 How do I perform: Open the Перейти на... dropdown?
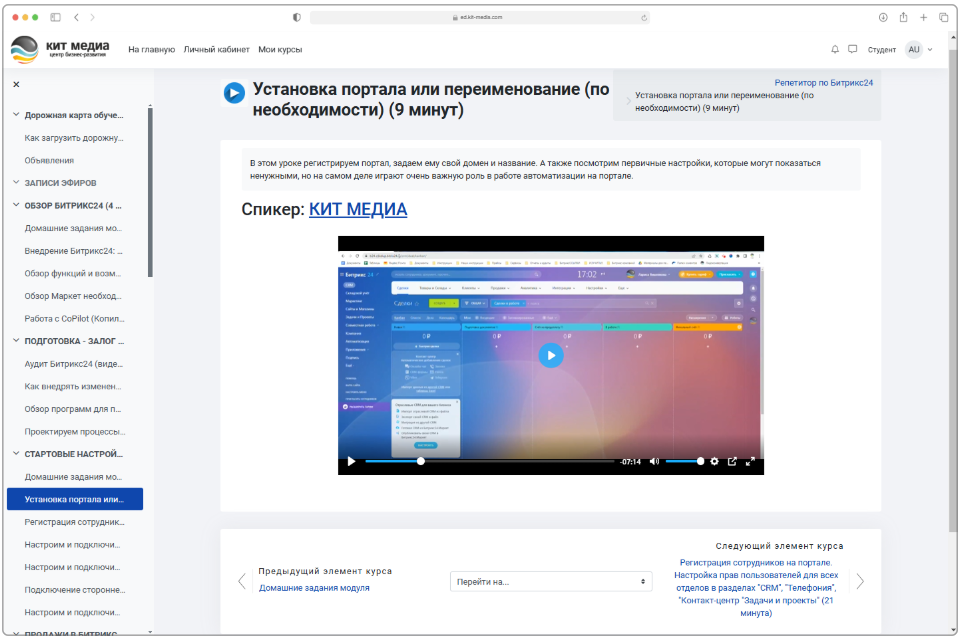tap(551, 581)
